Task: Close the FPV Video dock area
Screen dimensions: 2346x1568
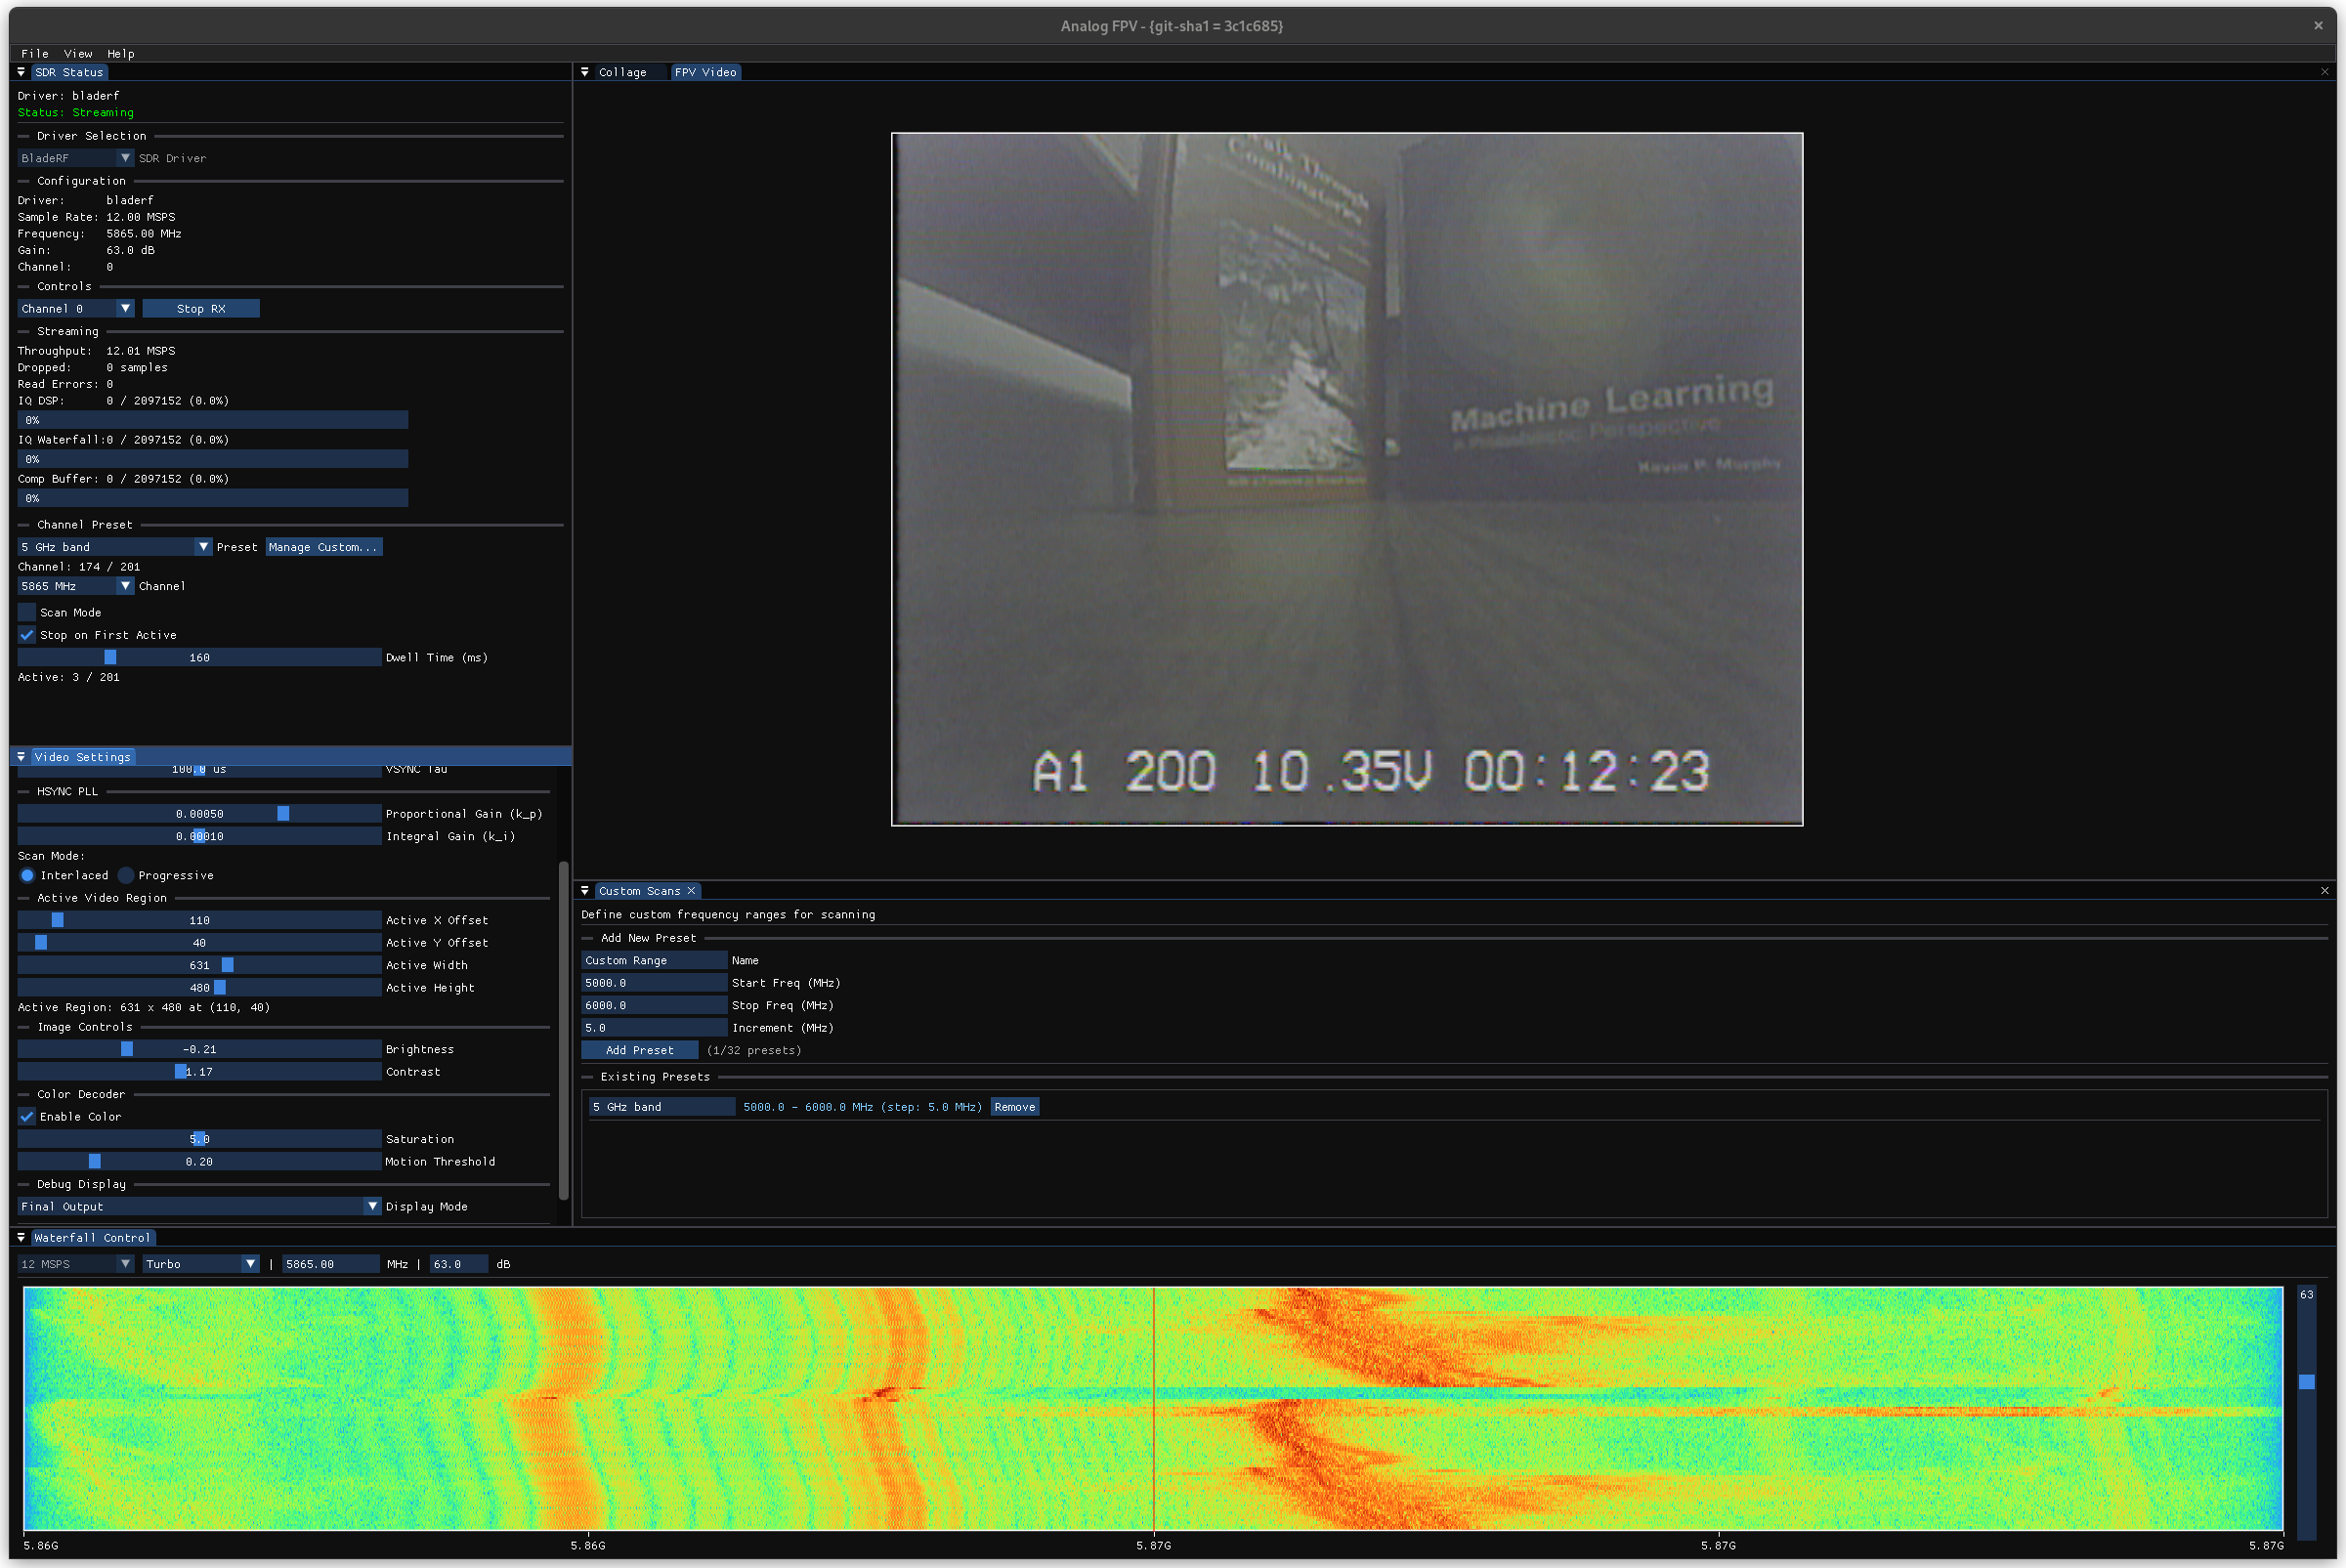Action: 2325,72
